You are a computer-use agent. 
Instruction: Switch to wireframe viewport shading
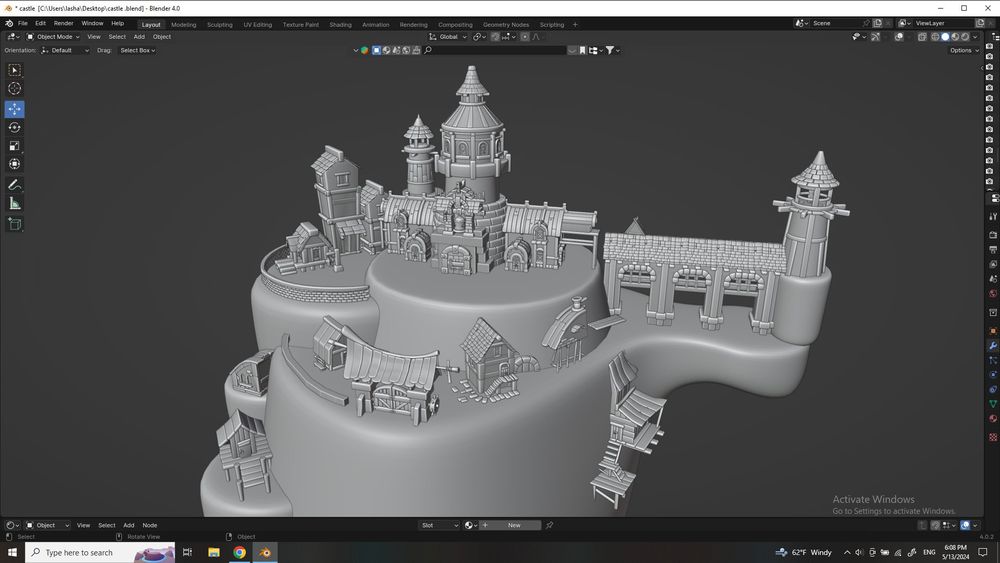tap(936, 37)
